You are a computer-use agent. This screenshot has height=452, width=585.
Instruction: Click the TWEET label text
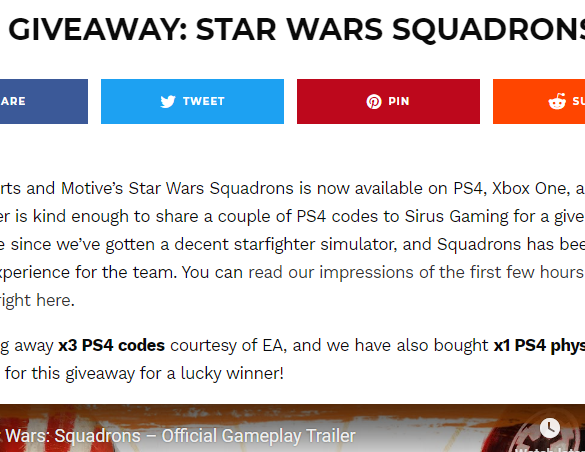point(204,101)
